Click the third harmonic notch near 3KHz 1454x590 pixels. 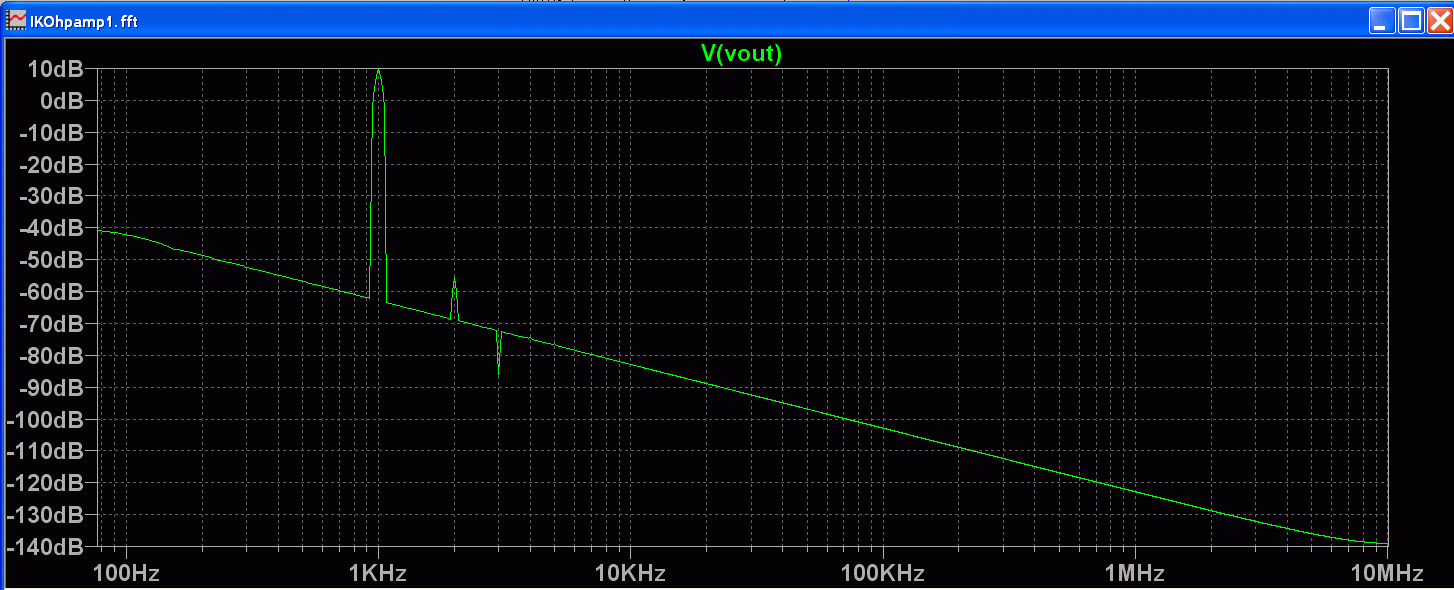[x=498, y=372]
